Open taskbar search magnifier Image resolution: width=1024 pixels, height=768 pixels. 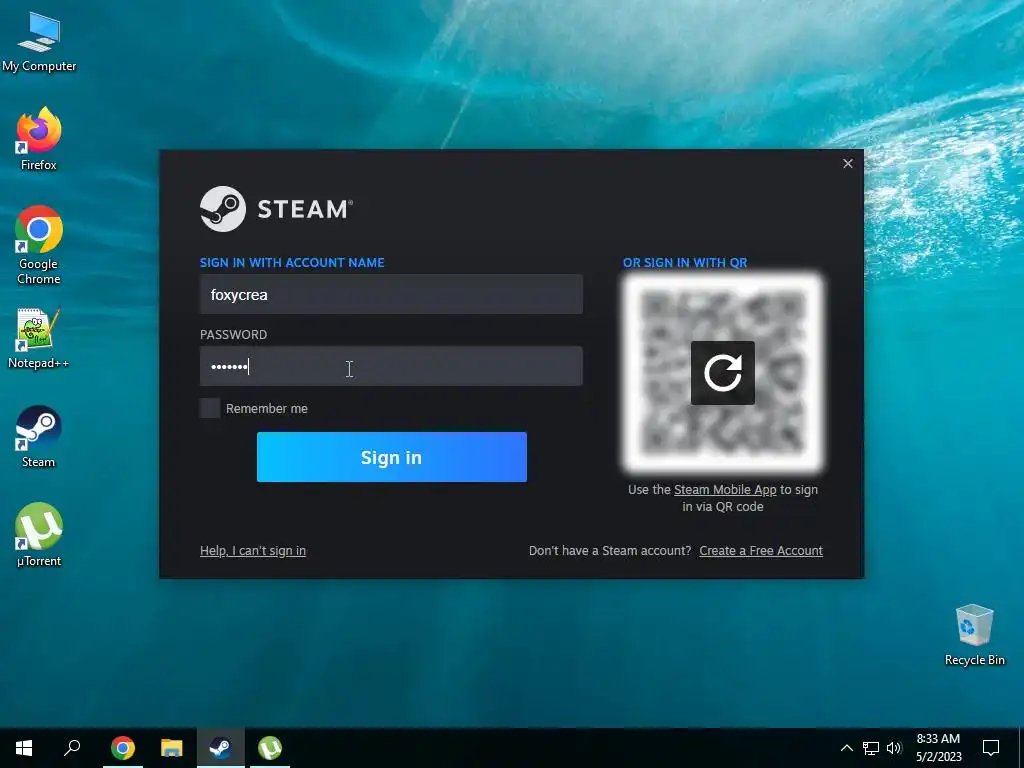(72, 748)
